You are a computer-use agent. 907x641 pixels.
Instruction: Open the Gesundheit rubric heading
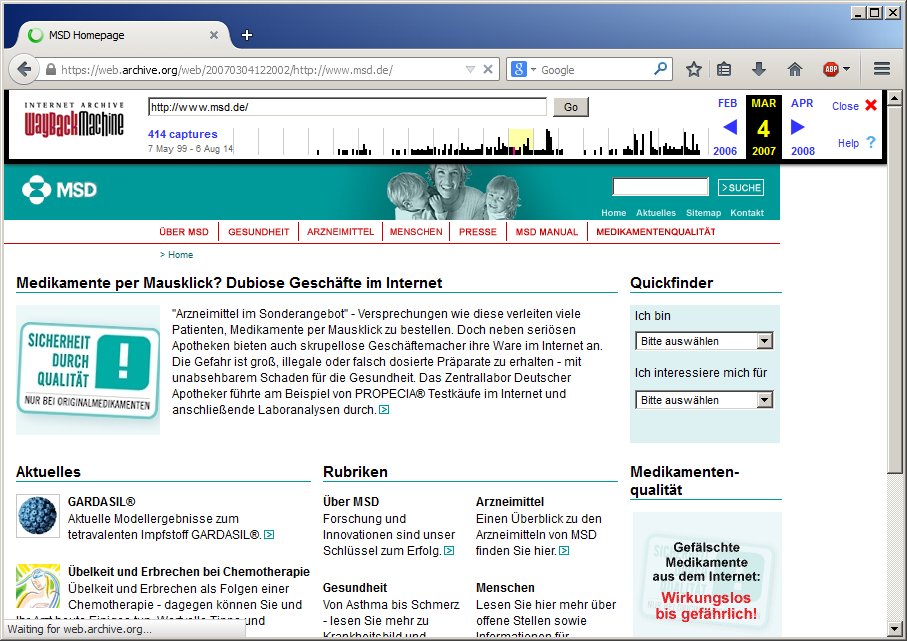(355, 588)
